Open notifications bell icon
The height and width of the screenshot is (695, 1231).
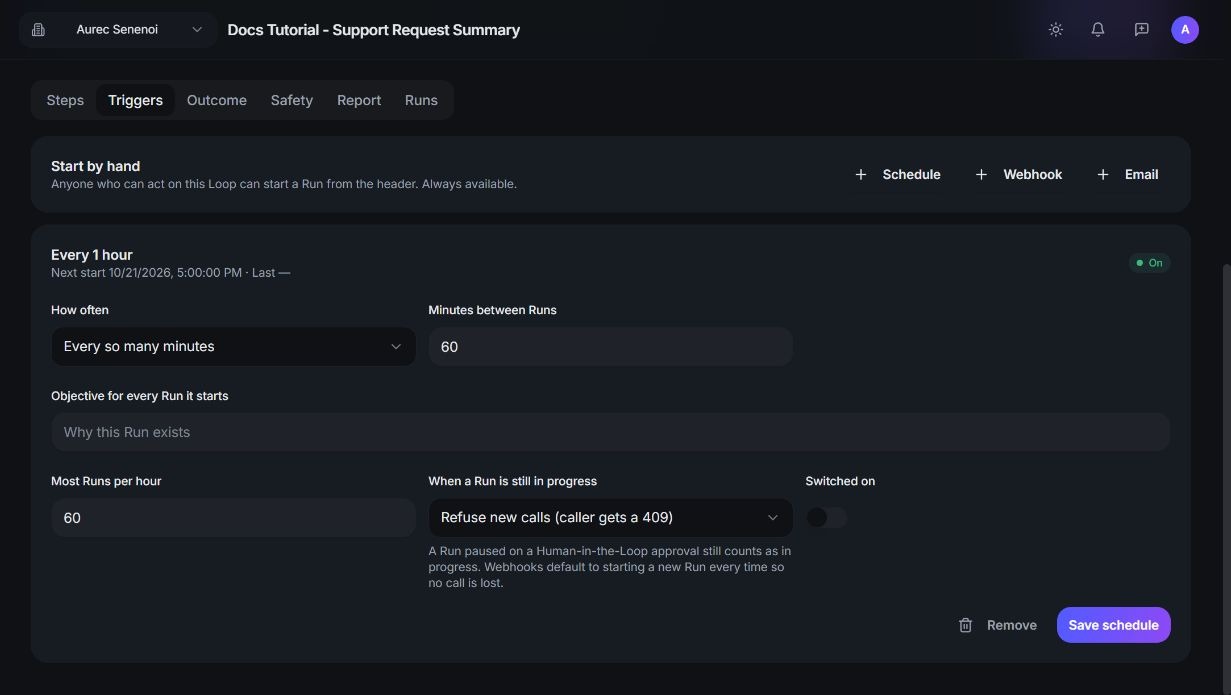1098,30
